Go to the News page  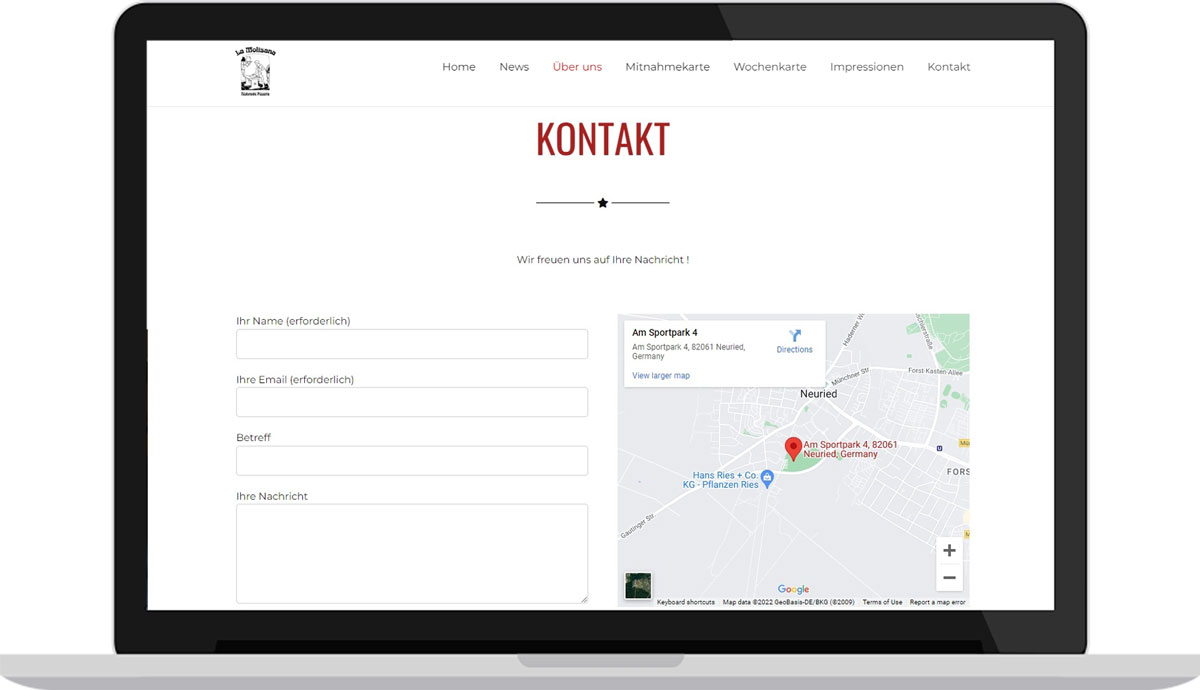[x=514, y=67]
